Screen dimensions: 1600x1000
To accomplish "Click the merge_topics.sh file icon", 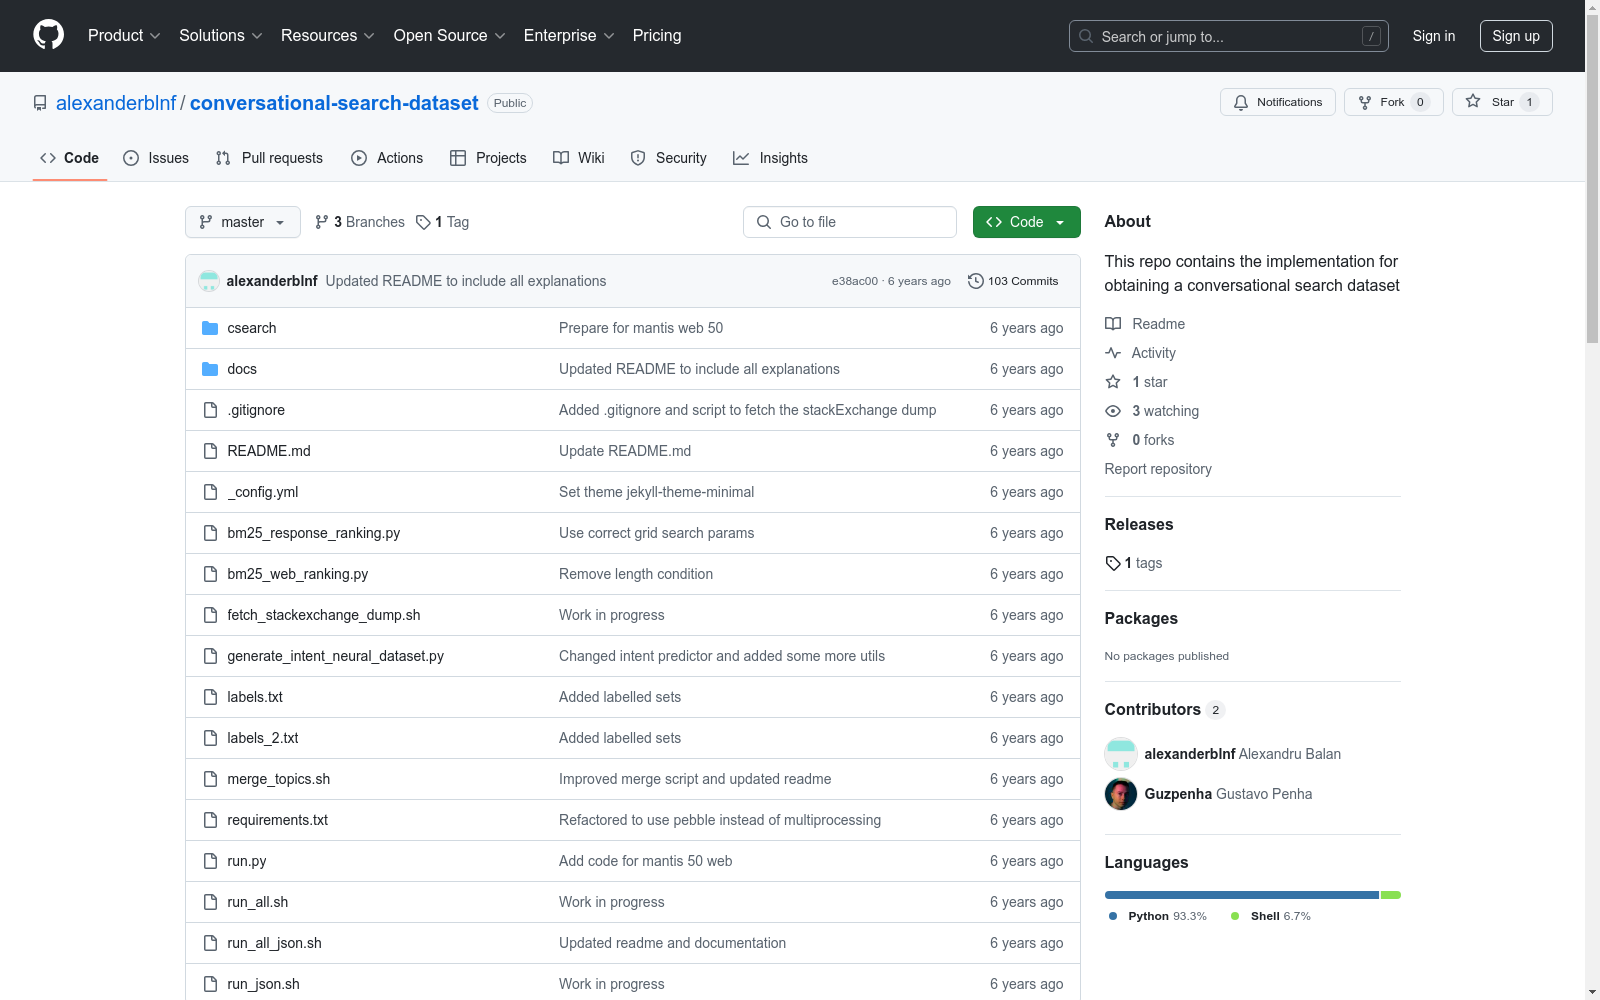I will point(210,779).
